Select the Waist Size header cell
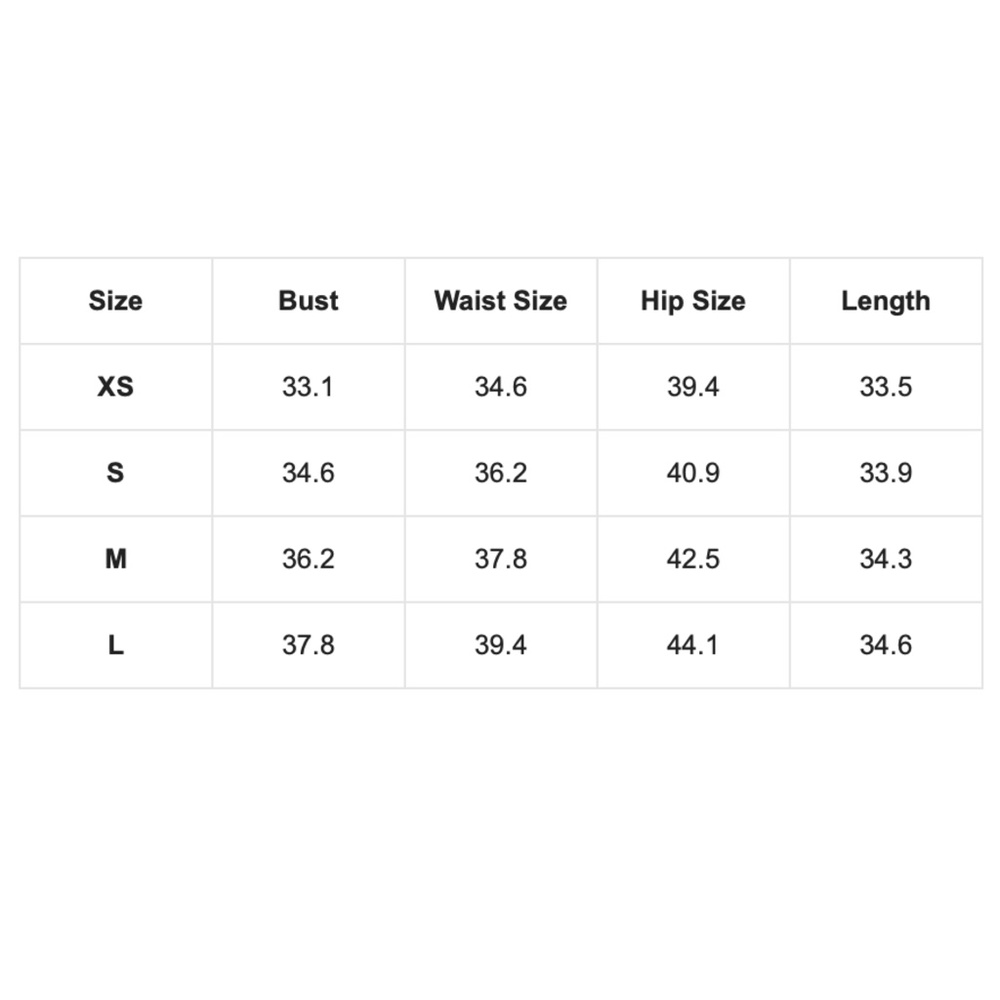This screenshot has width=1000, height=1000. coord(500,301)
